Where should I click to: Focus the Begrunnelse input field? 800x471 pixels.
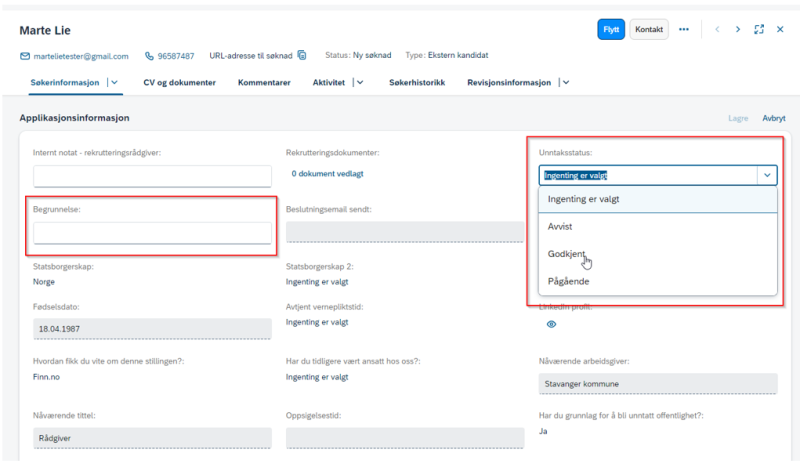(153, 233)
